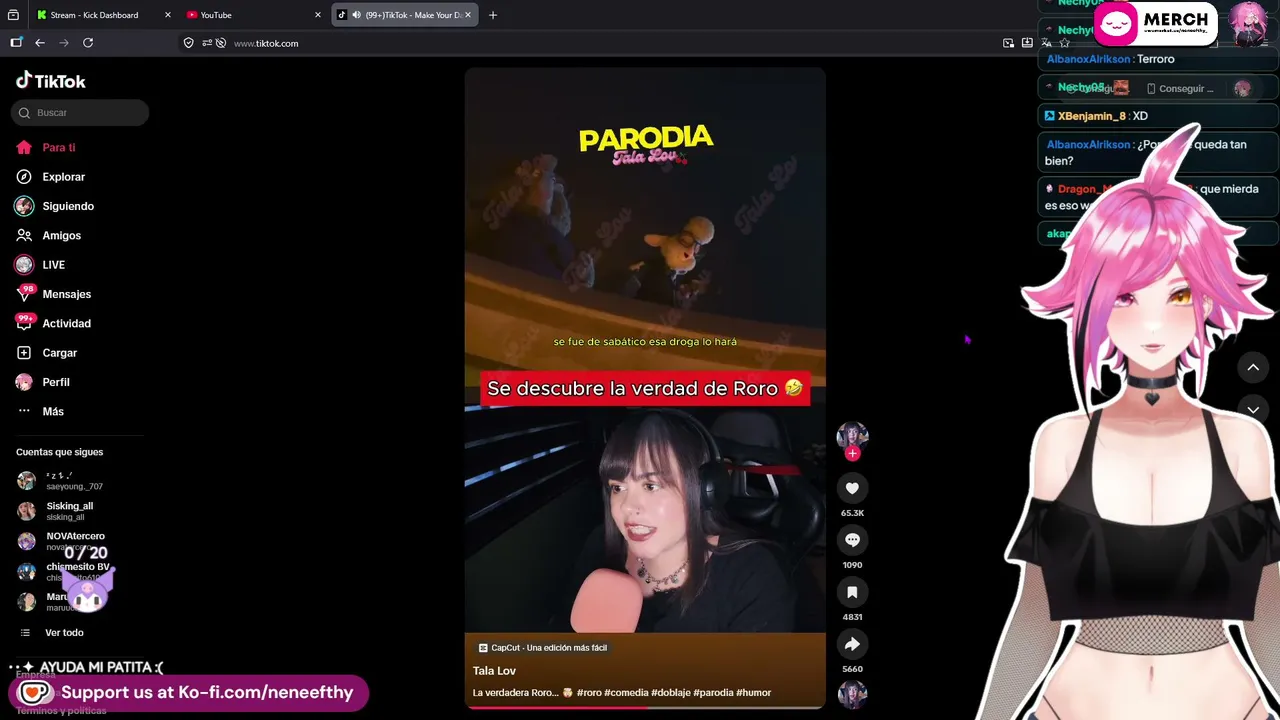1280x720 pixels.
Task: Close the TikTok tab
Action: tap(468, 15)
